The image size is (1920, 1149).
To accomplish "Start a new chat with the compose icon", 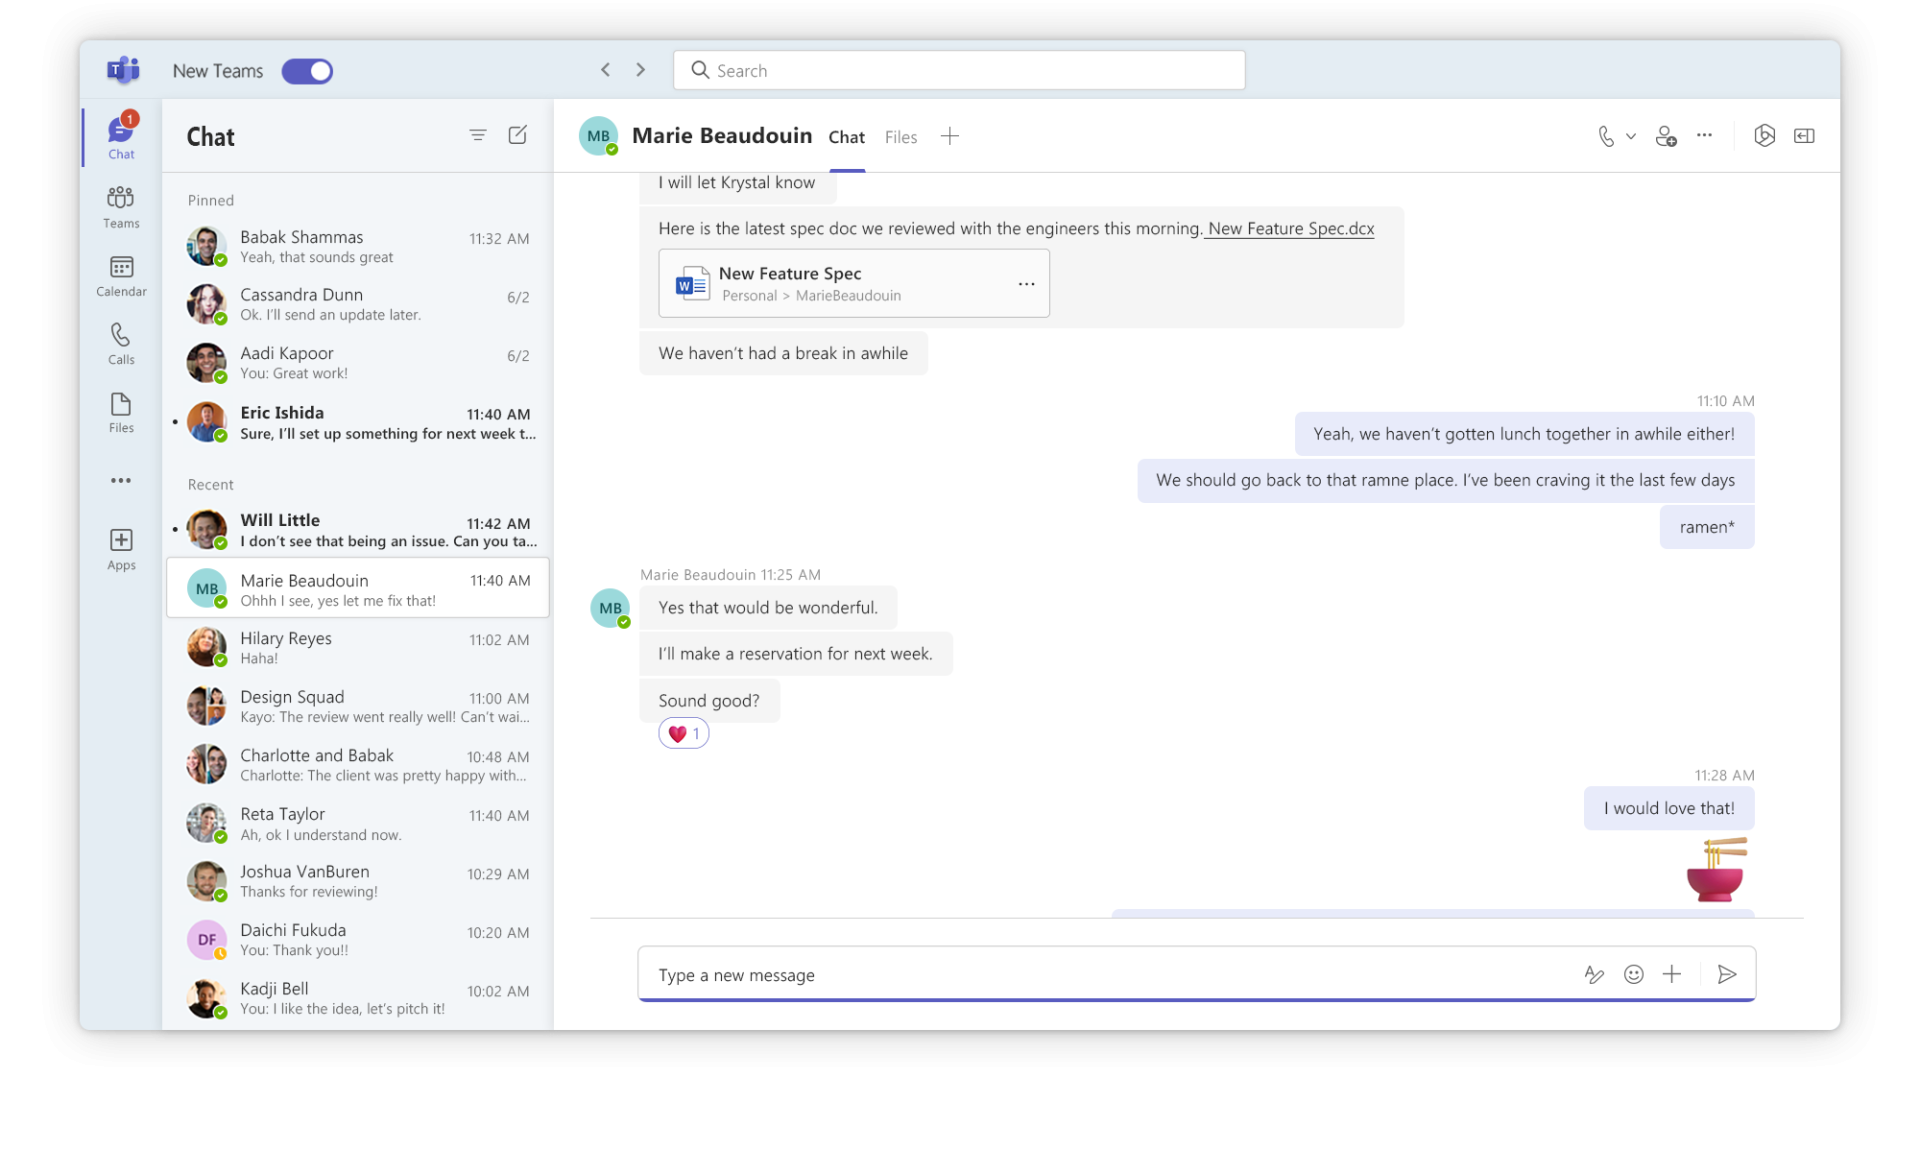I will tap(518, 135).
